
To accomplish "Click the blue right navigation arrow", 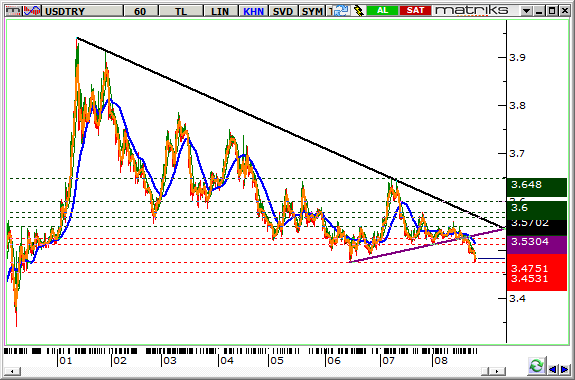I will pos(564,369).
